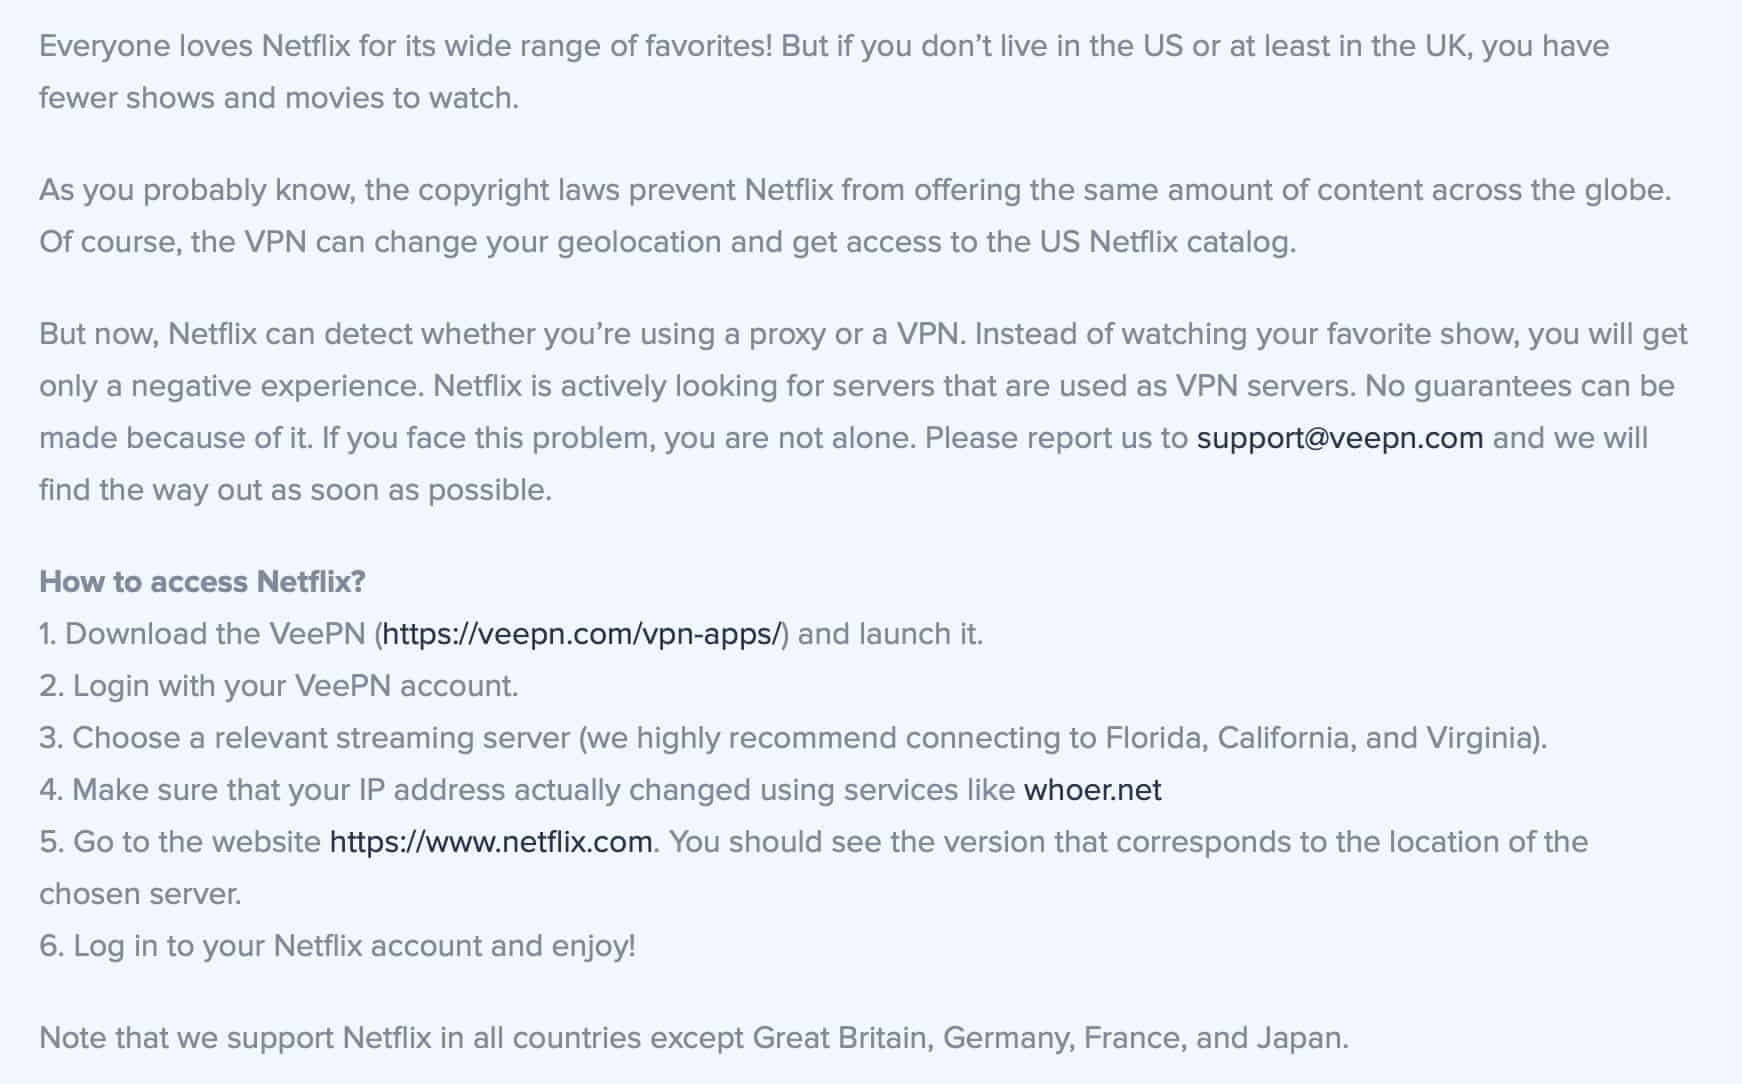The height and width of the screenshot is (1084, 1742).
Task: Click the paragraph about copyright laws
Action: click(855, 216)
